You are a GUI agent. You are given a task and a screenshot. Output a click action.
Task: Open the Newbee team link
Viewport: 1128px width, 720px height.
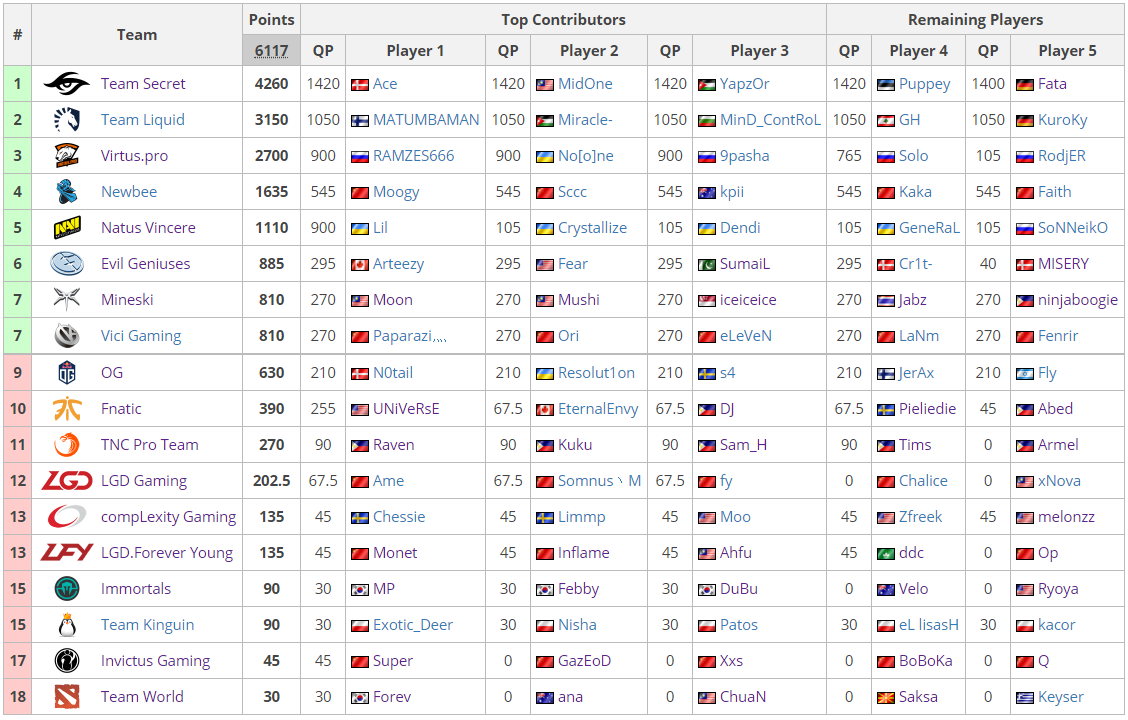click(129, 192)
